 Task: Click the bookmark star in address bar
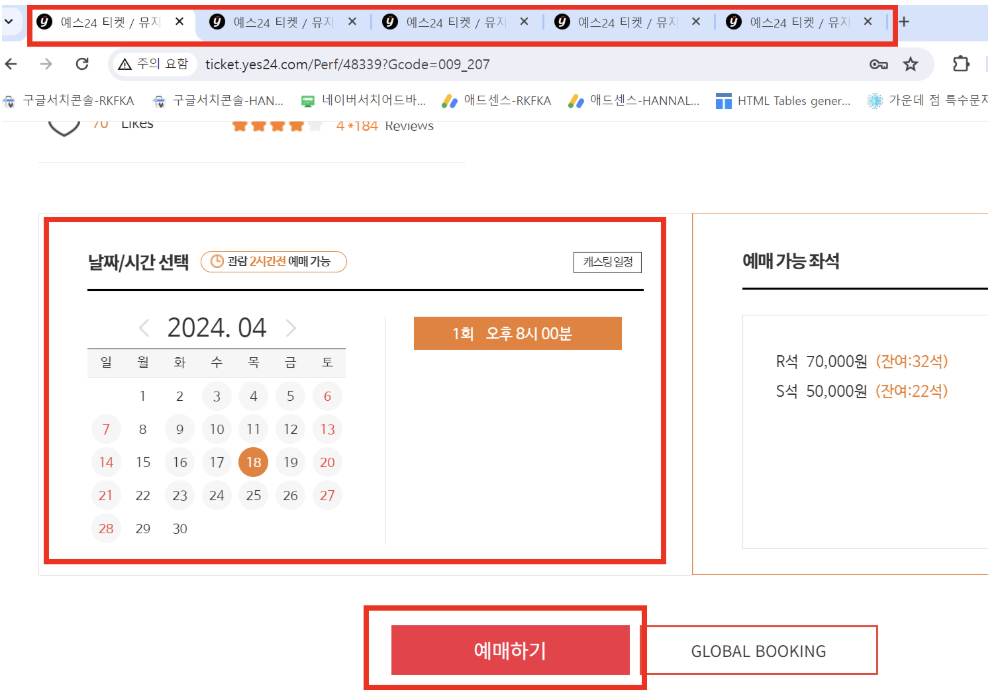910,62
